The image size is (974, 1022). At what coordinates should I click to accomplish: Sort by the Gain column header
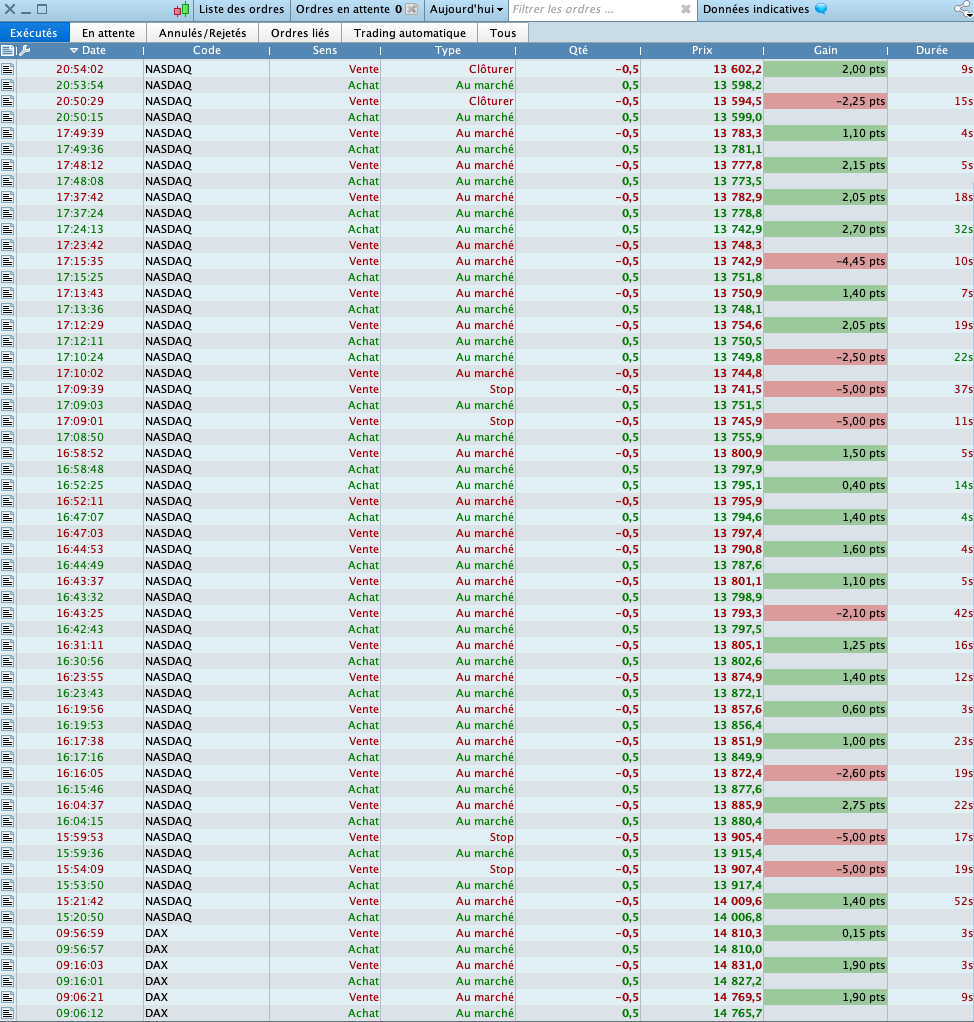825,50
